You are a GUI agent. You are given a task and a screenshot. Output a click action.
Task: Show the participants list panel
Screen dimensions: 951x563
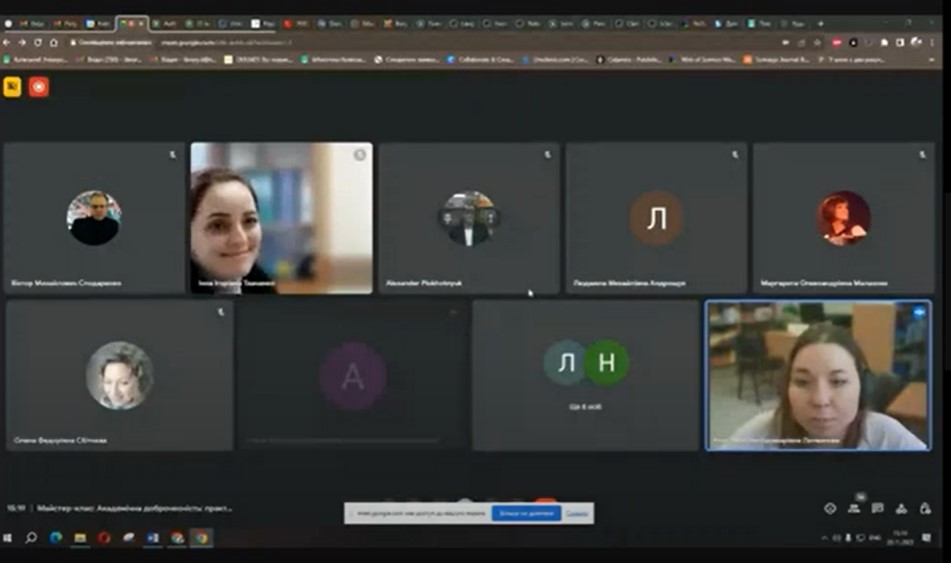[x=853, y=508]
